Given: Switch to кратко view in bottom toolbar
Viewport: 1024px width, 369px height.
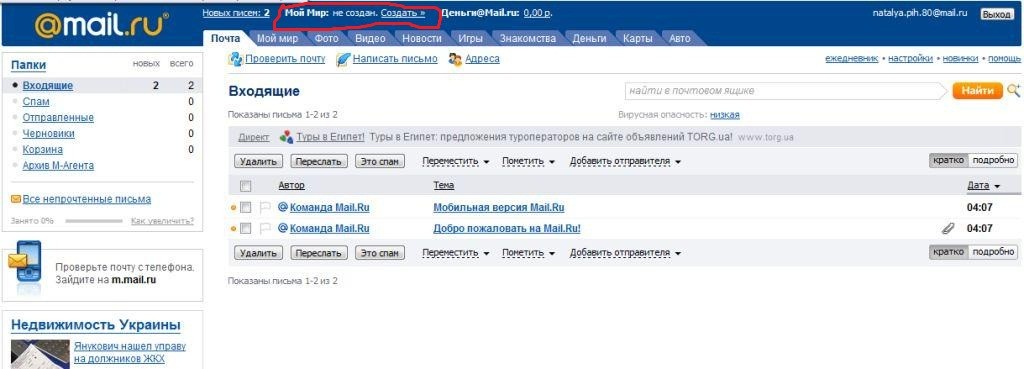Looking at the screenshot, I should pos(948,252).
